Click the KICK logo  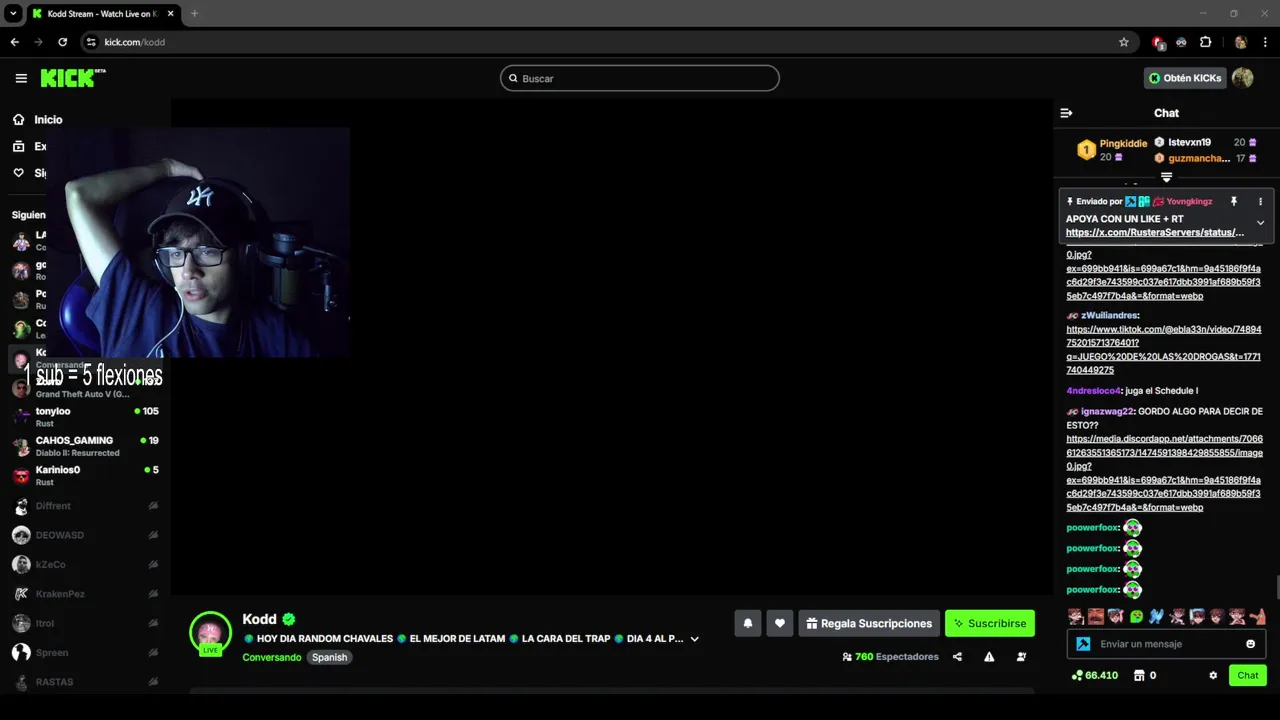click(x=72, y=78)
